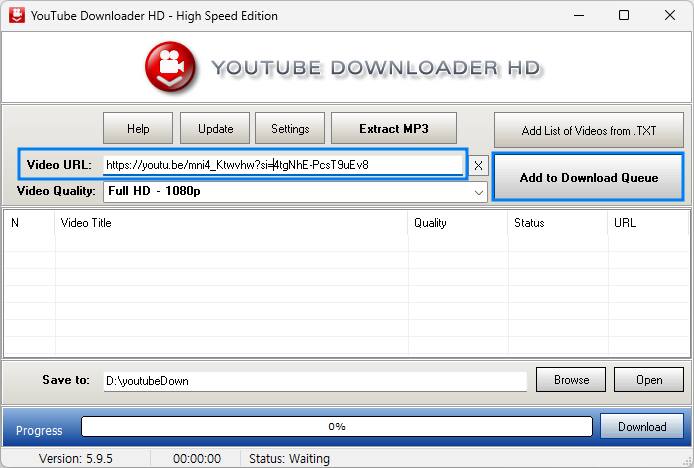694x468 pixels.
Task: Click the Quality column header
Action: click(458, 223)
